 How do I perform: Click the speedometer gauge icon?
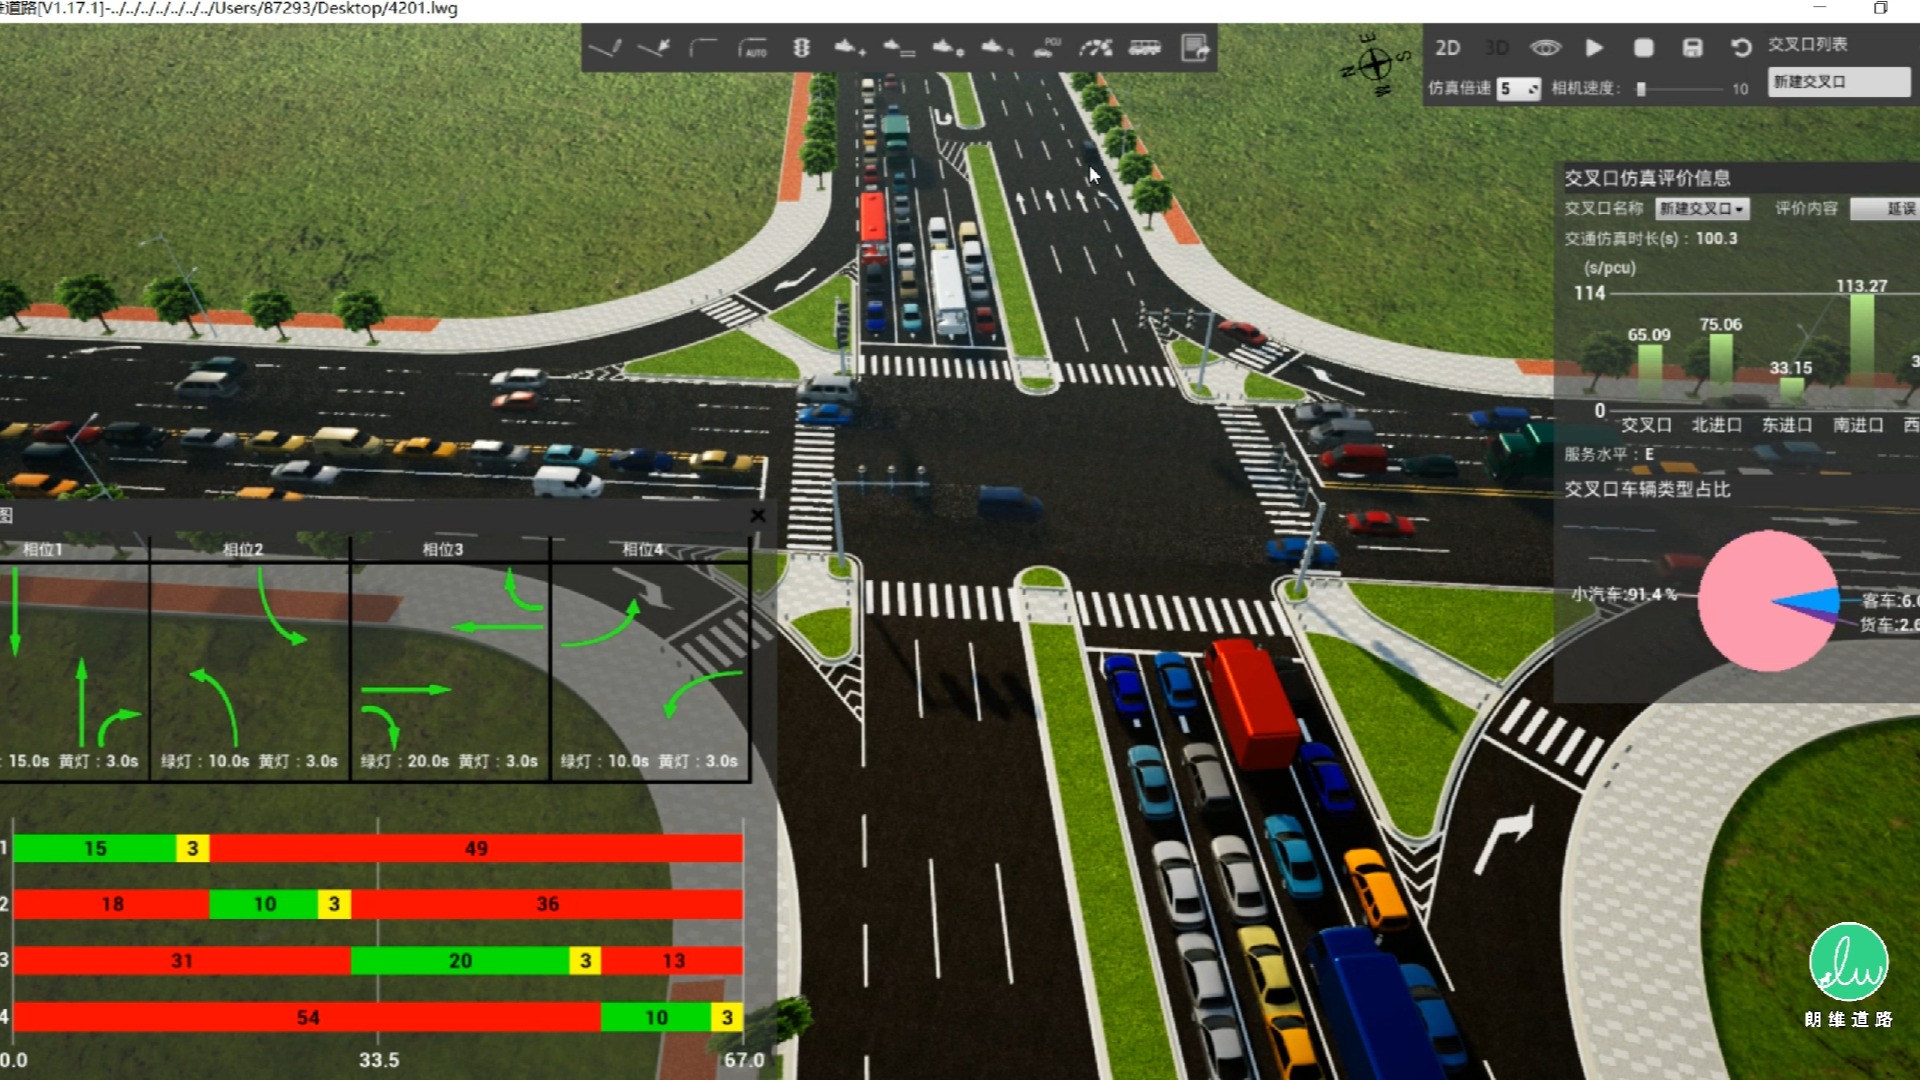(x=1095, y=47)
